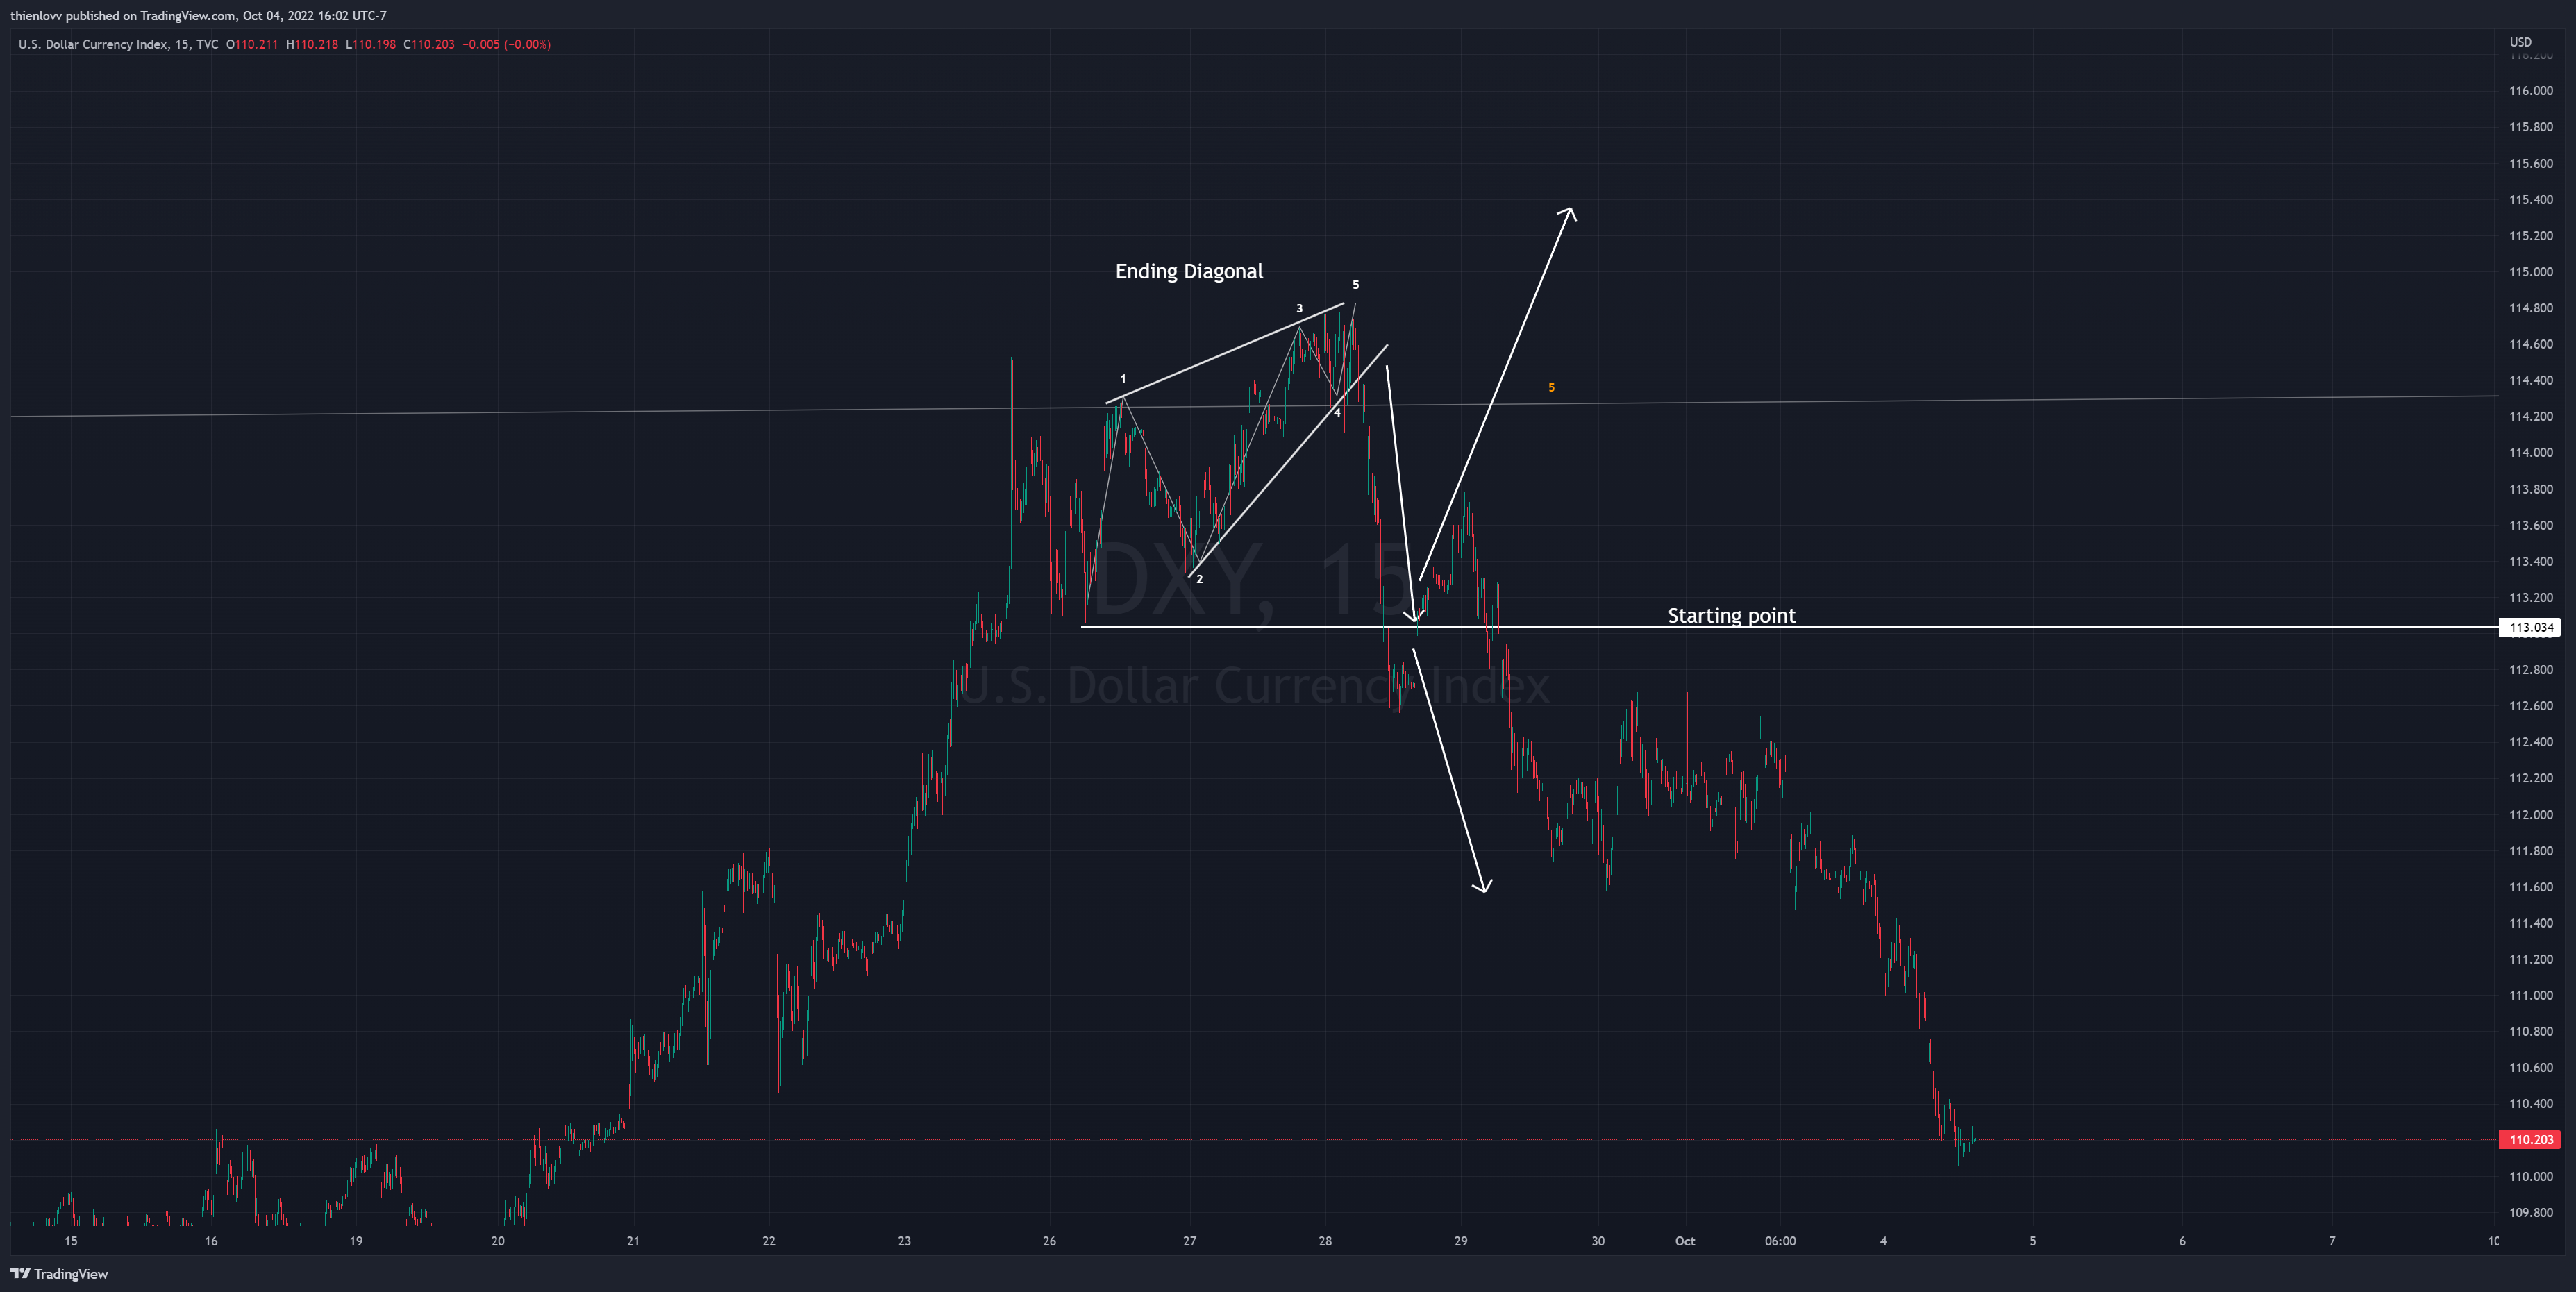Click the close value C110.203 in legend
Viewport: 2576px width, 1292px height.
tap(429, 44)
